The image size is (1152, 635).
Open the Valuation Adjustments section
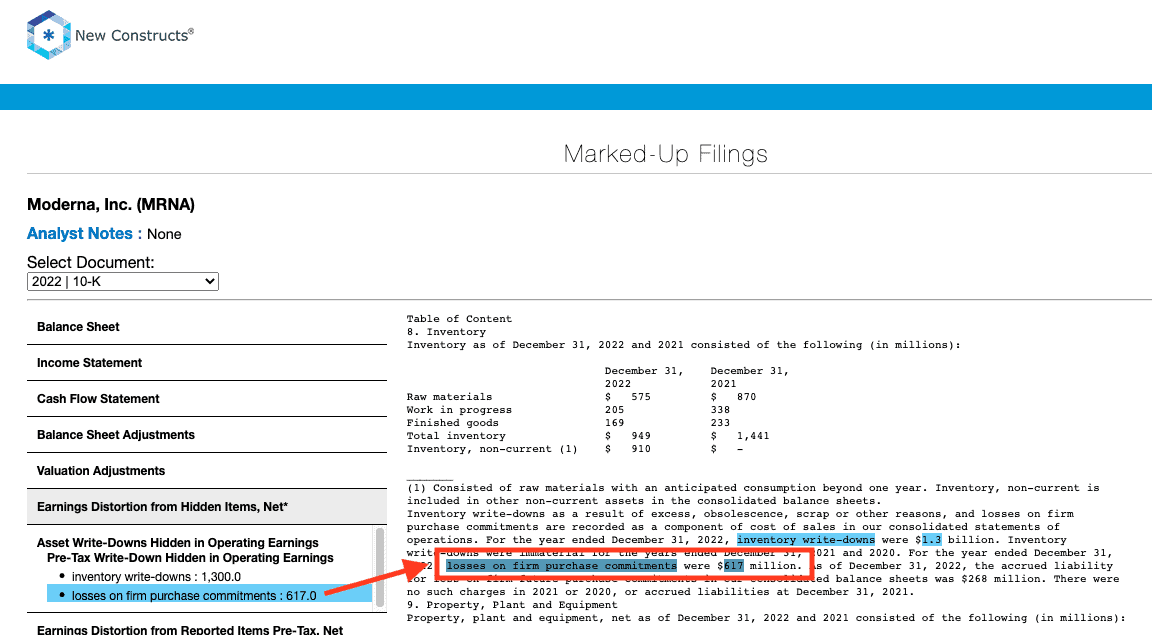tap(206, 471)
